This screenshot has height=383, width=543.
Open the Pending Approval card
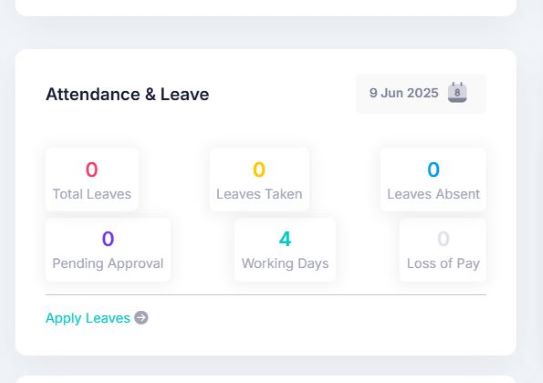tap(108, 249)
